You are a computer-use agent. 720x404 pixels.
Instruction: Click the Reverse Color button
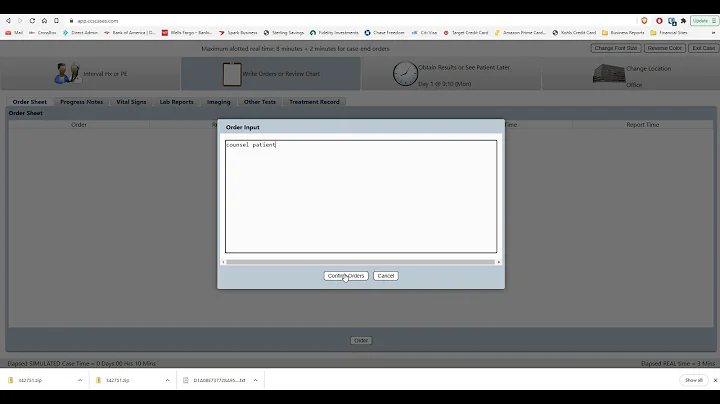(x=664, y=48)
